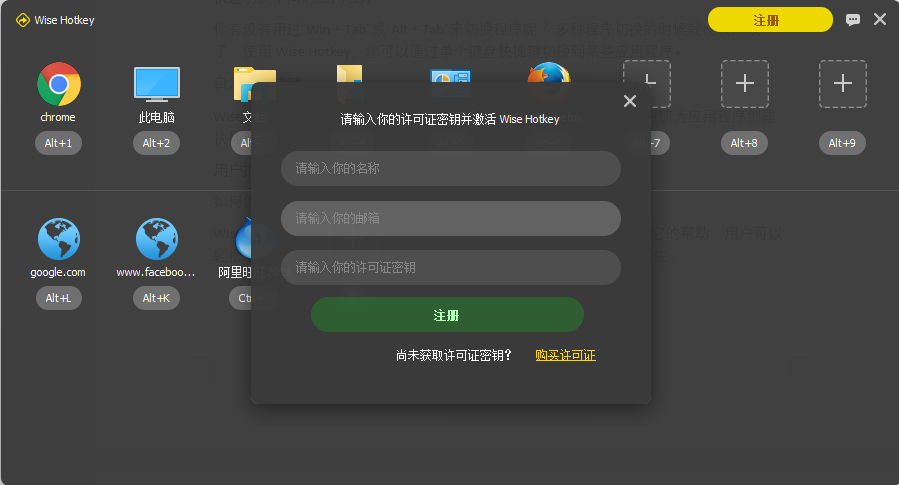Click the yellow 注册 button at top
The height and width of the screenshot is (485, 899).
coord(770,20)
